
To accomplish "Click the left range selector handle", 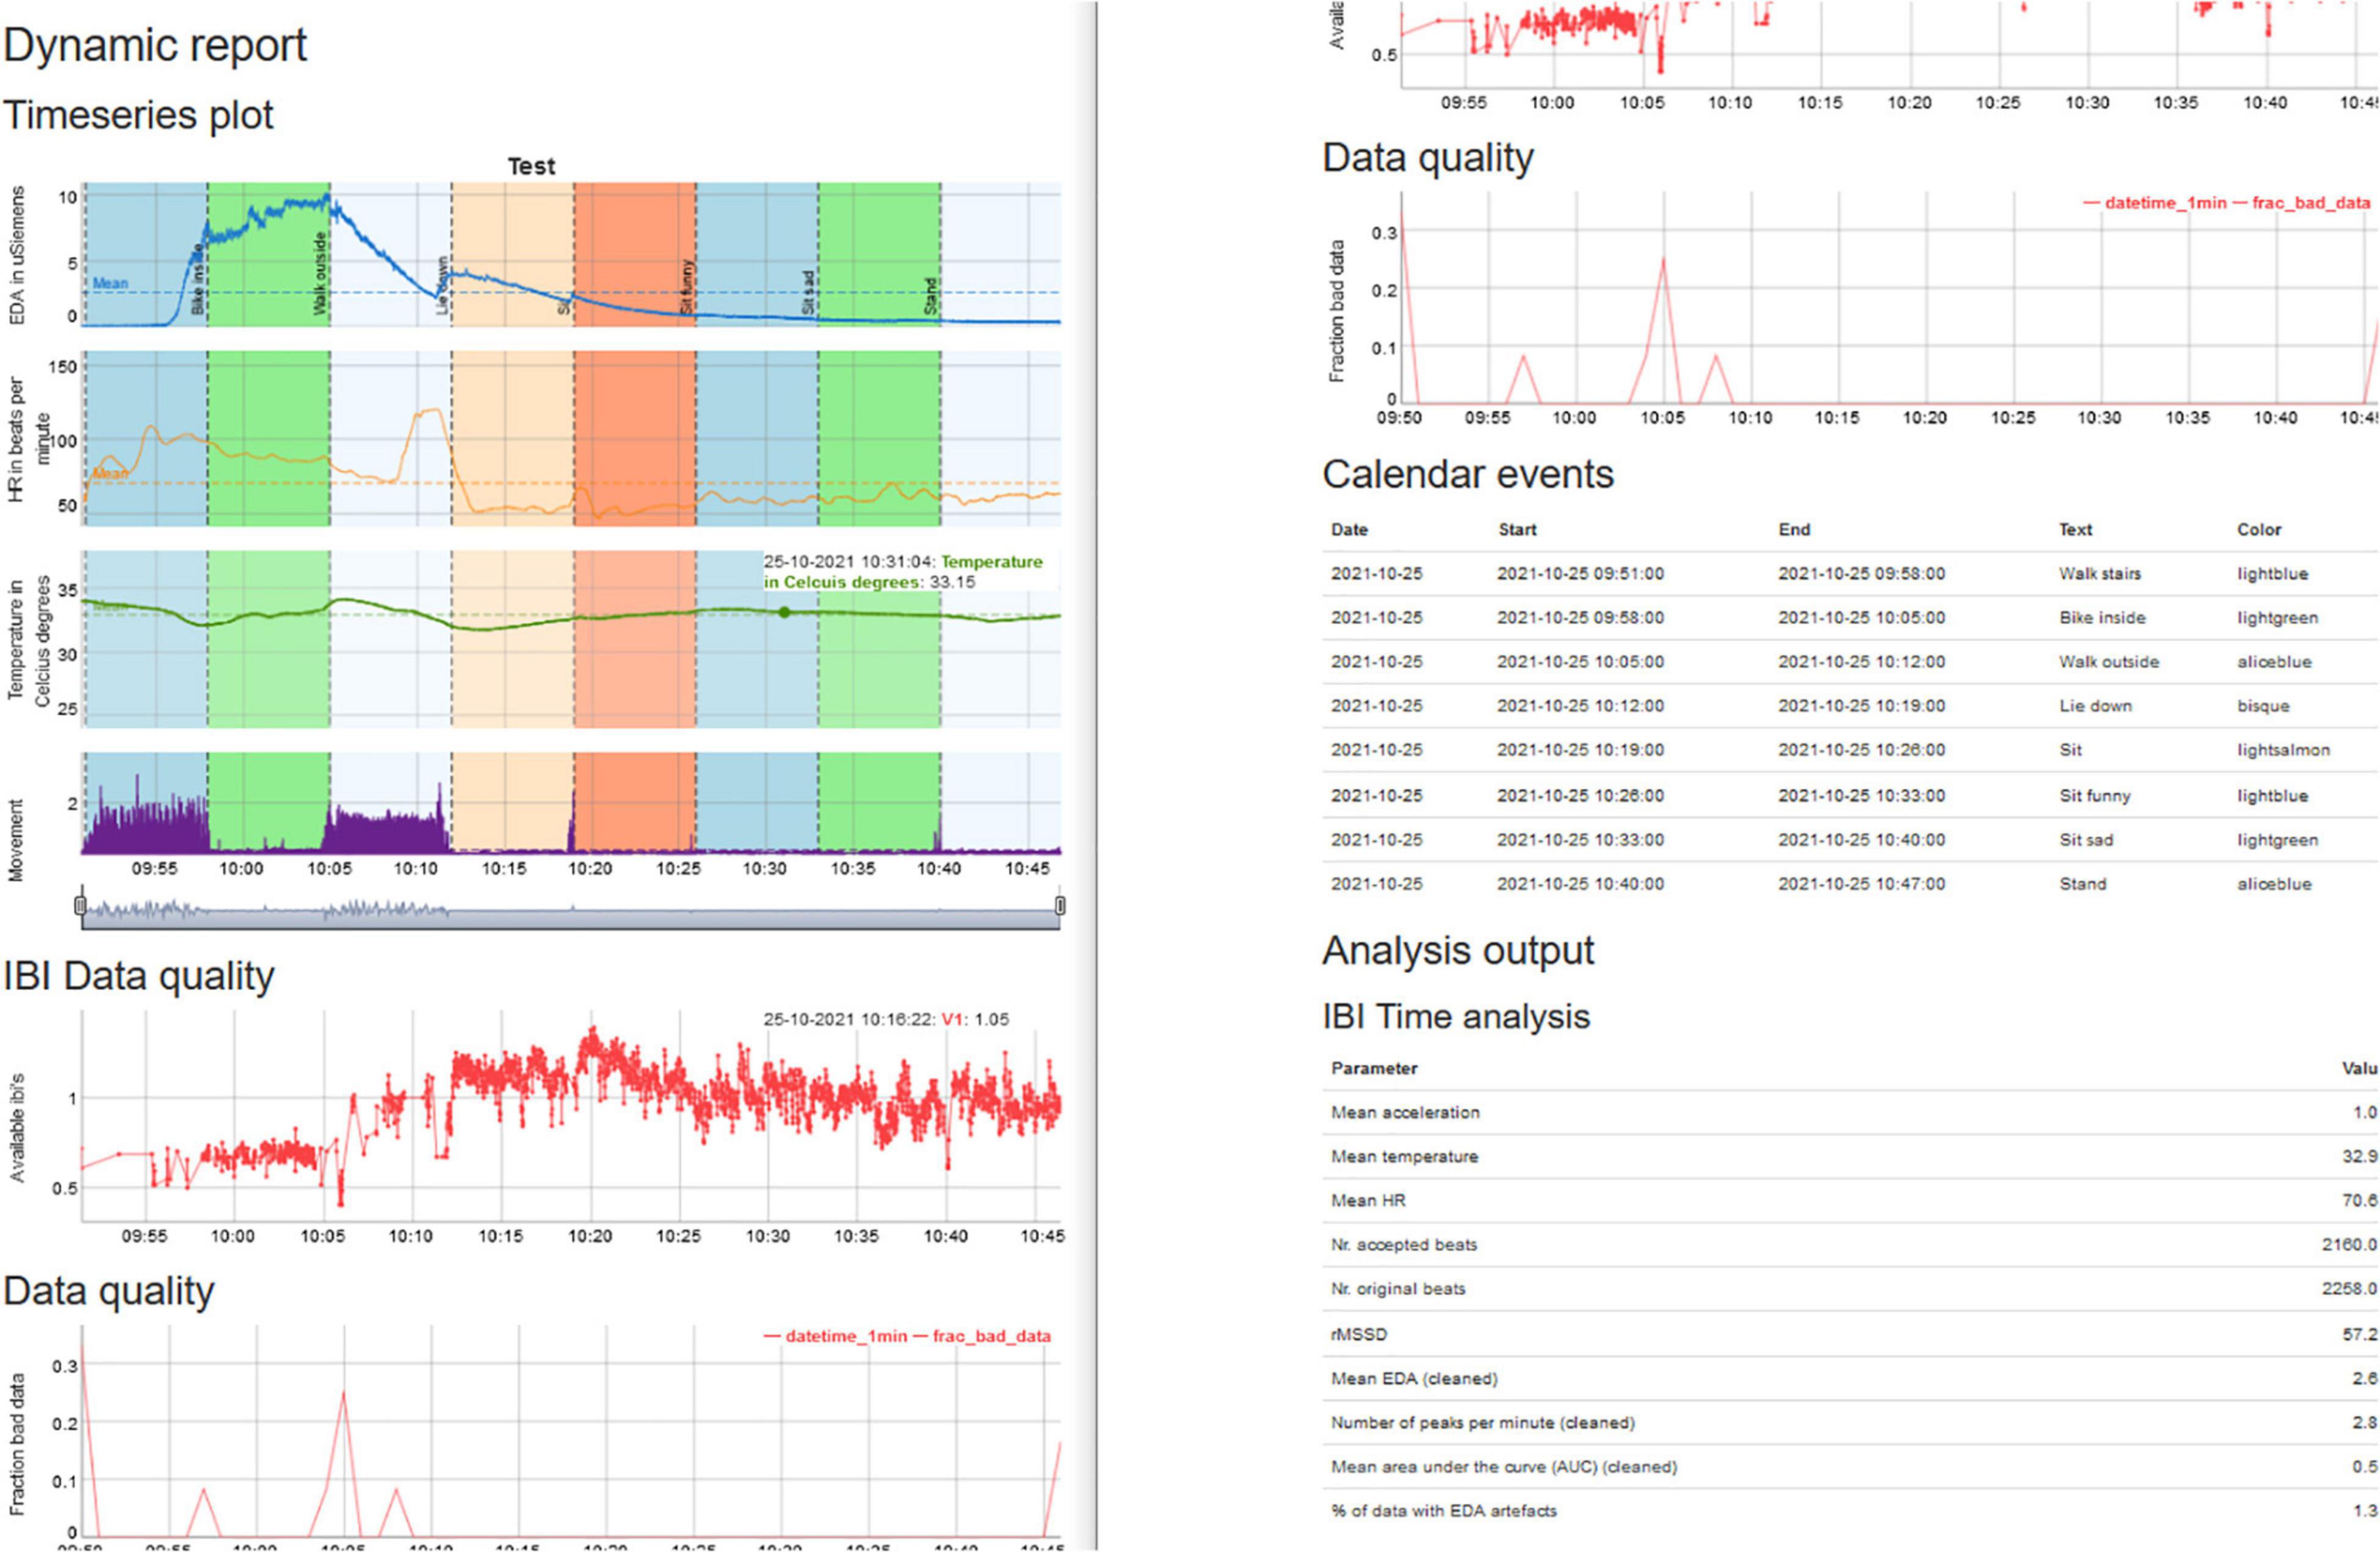I will click(x=80, y=905).
